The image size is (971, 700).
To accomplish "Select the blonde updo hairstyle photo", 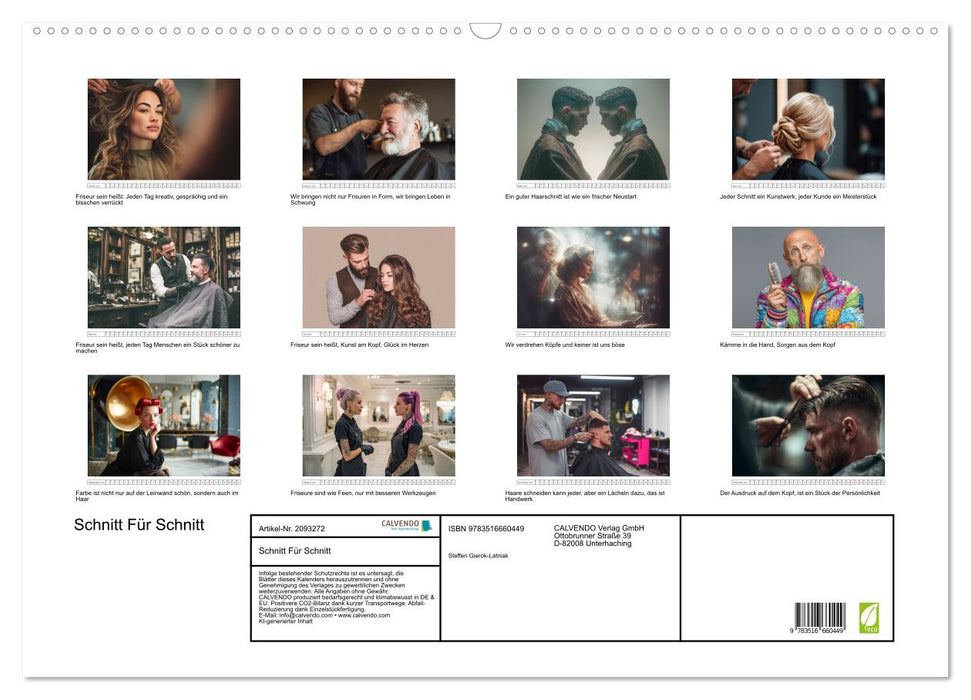I will click(808, 129).
